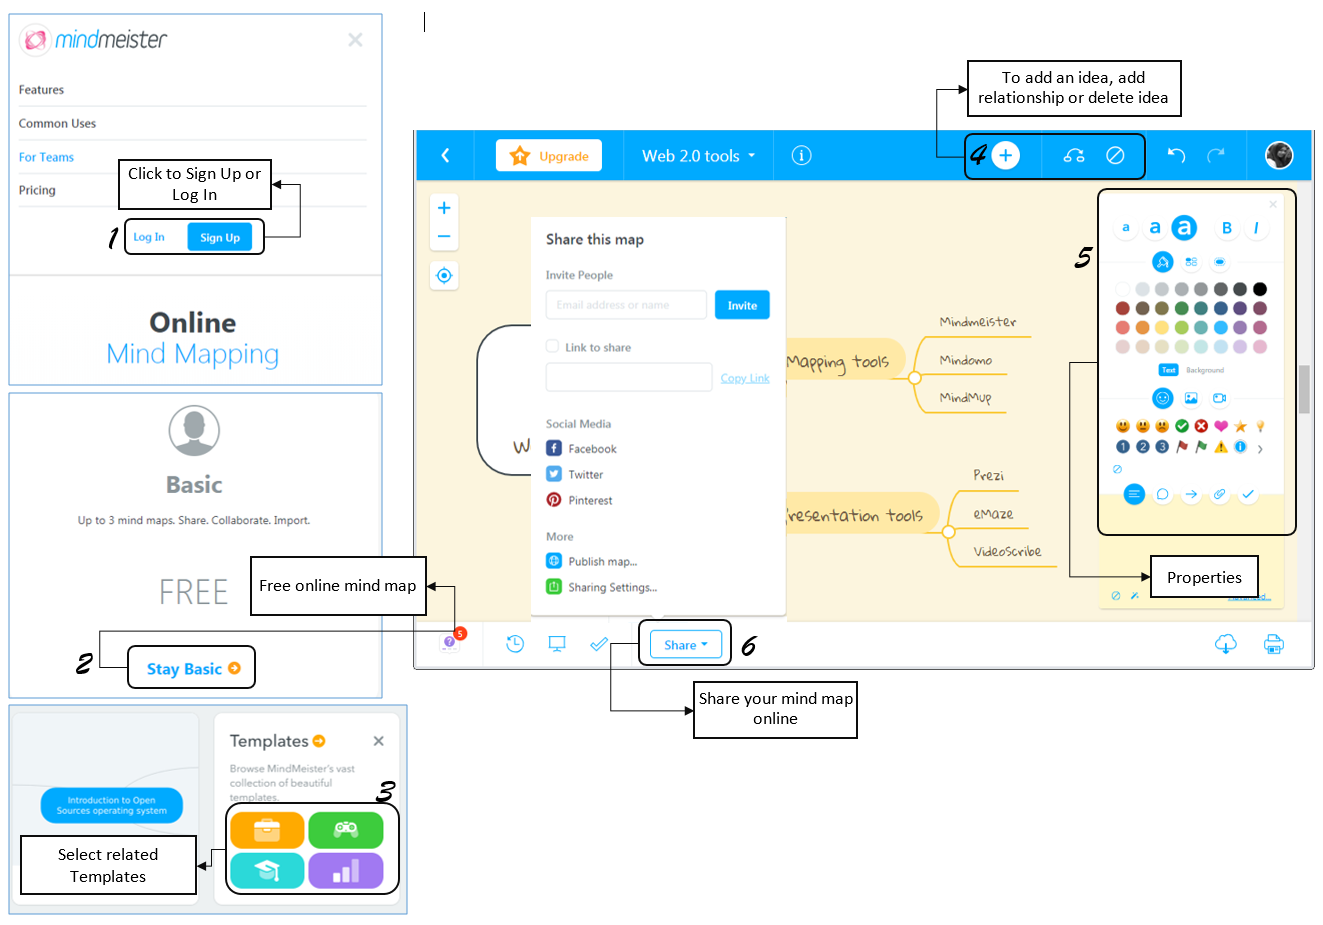
Task: Redo the last undone action
Action: [x=1216, y=155]
